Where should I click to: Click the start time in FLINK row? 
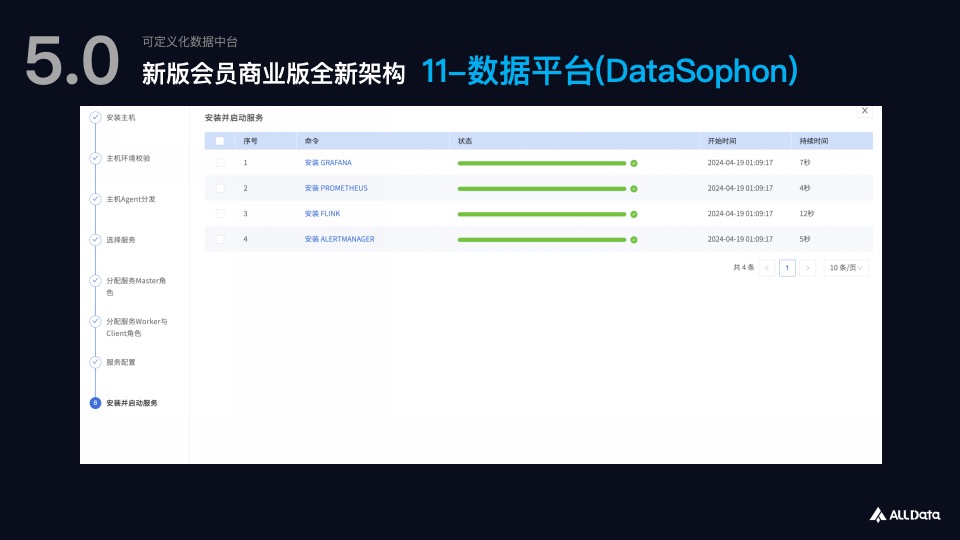740,214
